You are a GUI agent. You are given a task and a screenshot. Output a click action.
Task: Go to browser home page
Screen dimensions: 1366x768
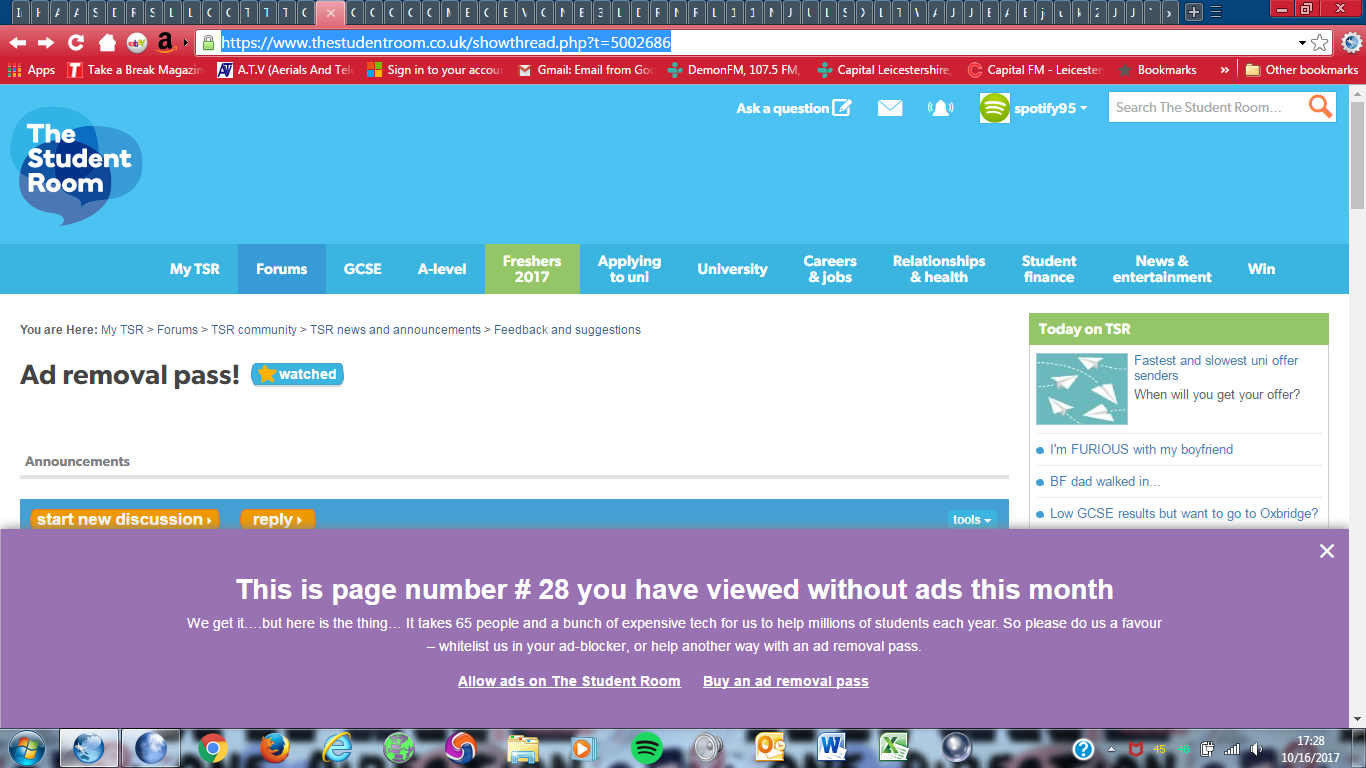click(x=107, y=43)
